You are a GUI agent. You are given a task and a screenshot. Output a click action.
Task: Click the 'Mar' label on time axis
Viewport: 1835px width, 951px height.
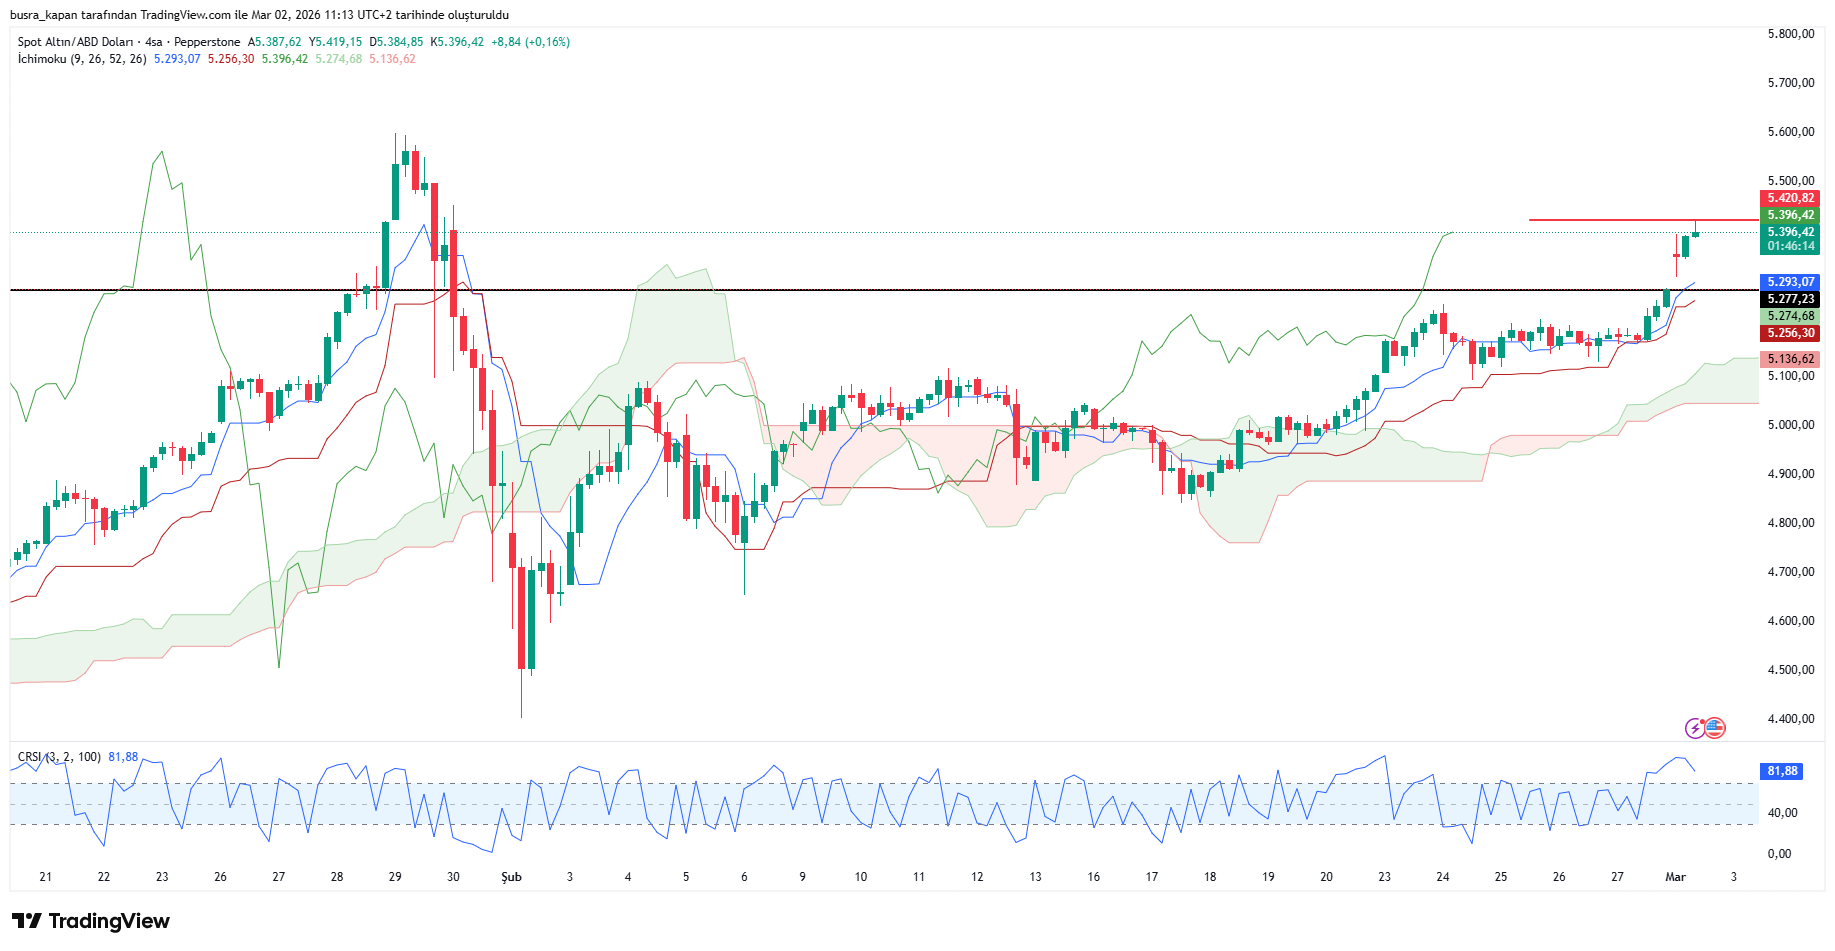coord(1675,877)
